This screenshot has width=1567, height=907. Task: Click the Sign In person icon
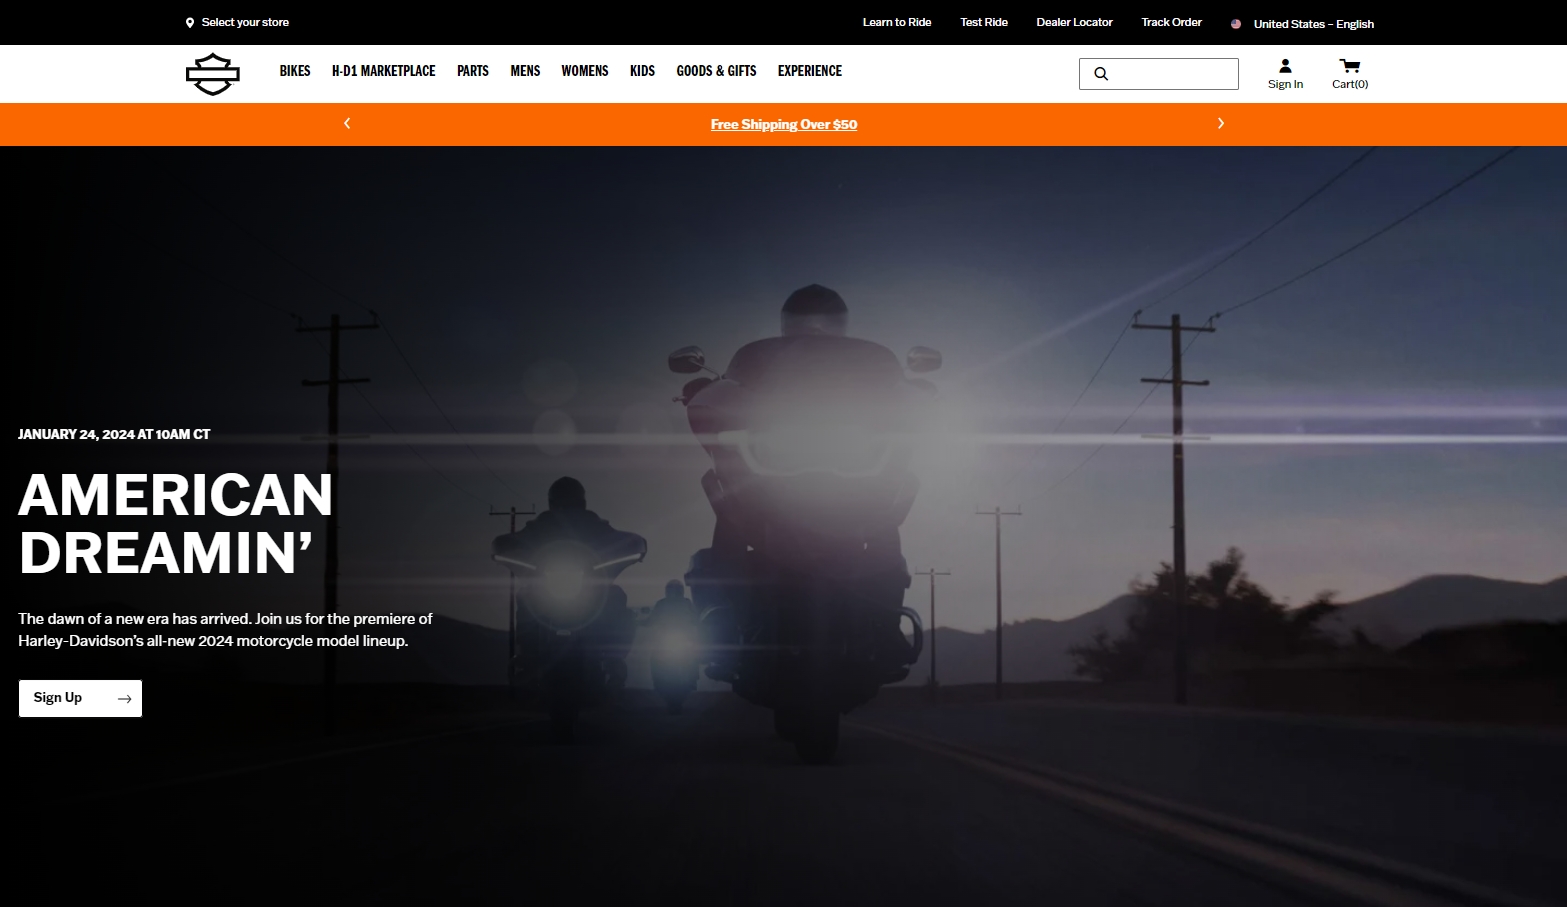click(x=1285, y=66)
